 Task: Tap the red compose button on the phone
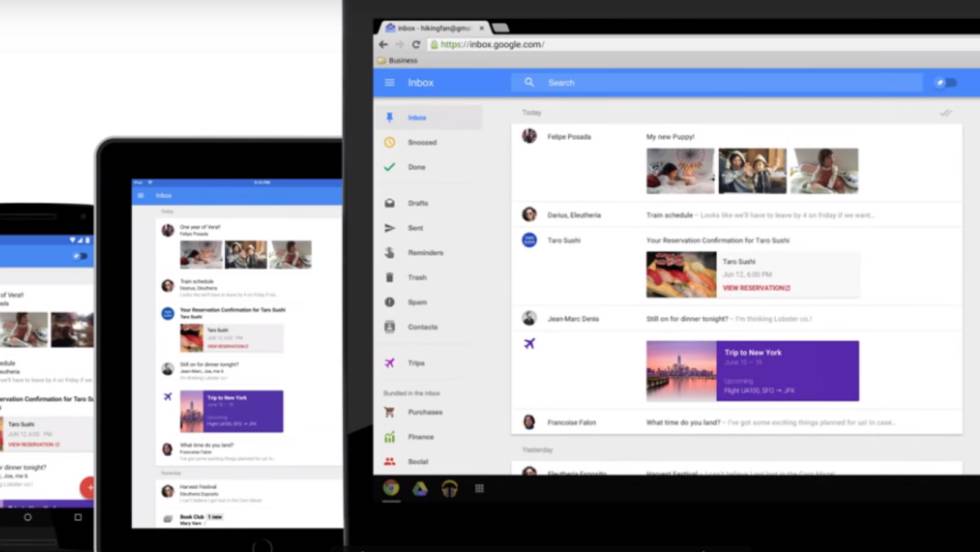tap(88, 488)
